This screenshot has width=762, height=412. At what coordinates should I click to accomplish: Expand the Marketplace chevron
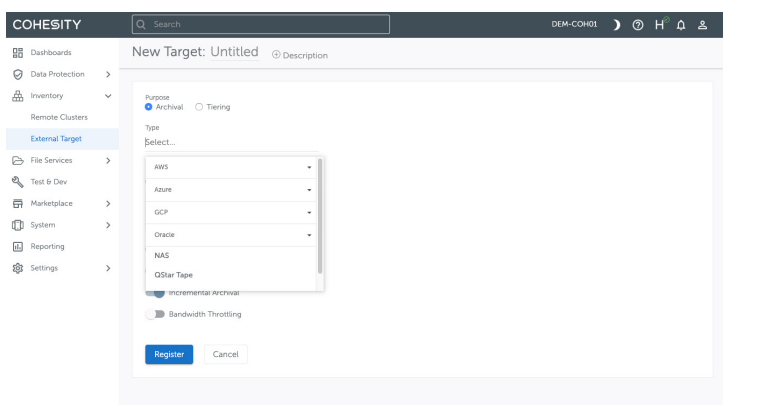108,204
